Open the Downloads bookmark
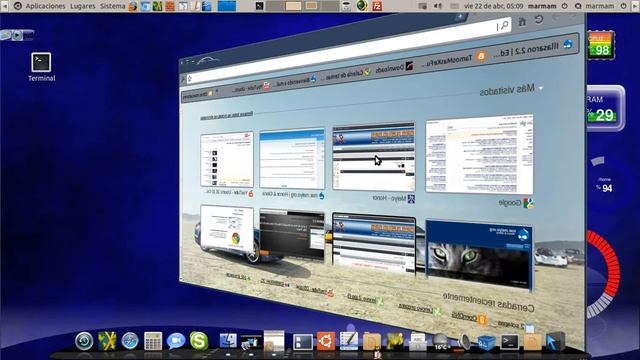The height and width of the screenshot is (360, 640). point(395,68)
